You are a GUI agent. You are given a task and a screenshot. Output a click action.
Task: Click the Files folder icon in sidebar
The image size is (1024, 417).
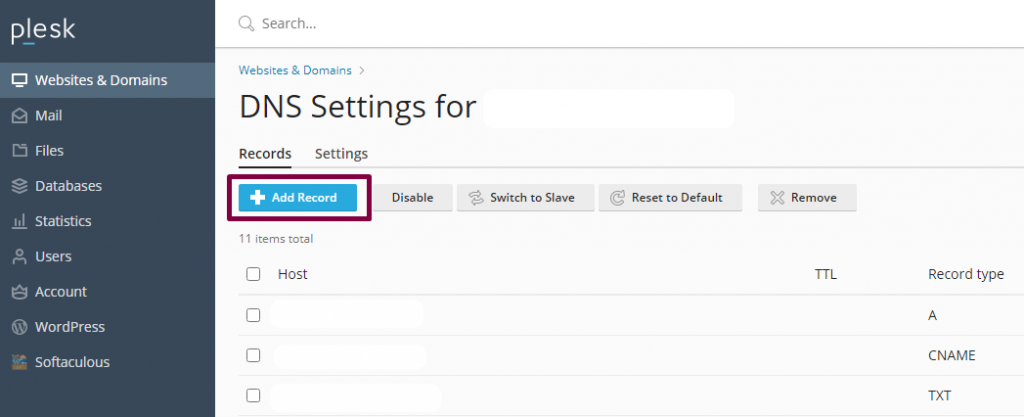19,151
